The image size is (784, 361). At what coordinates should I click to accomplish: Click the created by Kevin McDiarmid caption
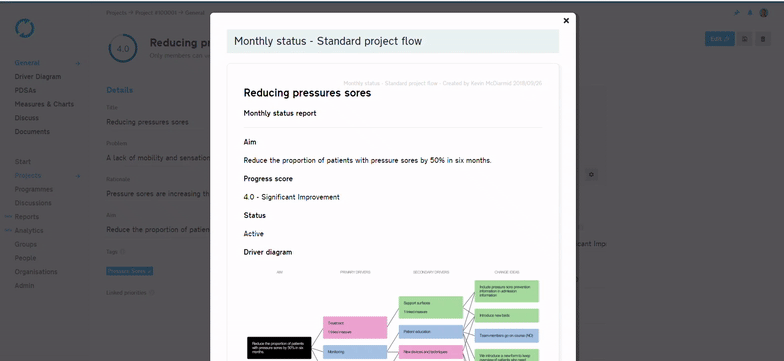442,83
